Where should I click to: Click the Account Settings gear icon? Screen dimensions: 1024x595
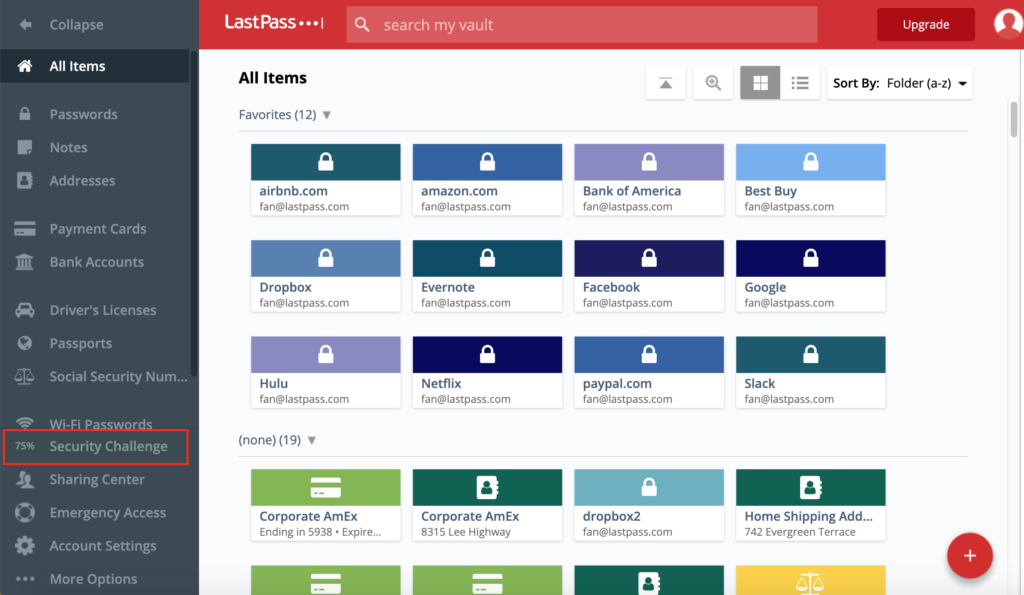(x=25, y=546)
